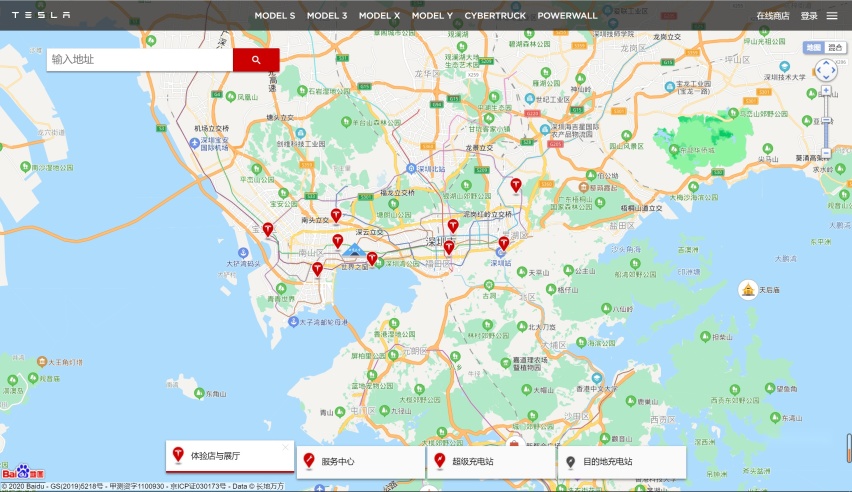Pan the map left with the arrow control

[x=818, y=70]
